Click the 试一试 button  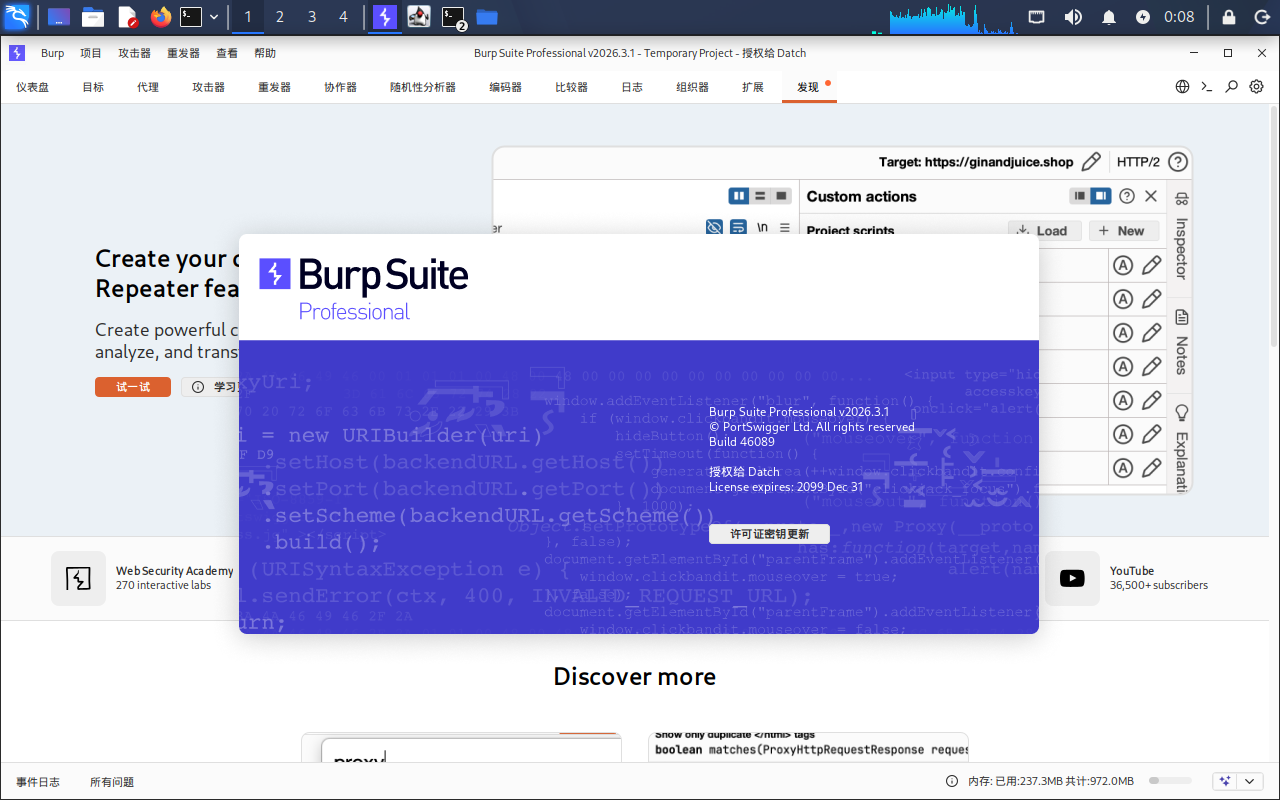click(x=133, y=387)
